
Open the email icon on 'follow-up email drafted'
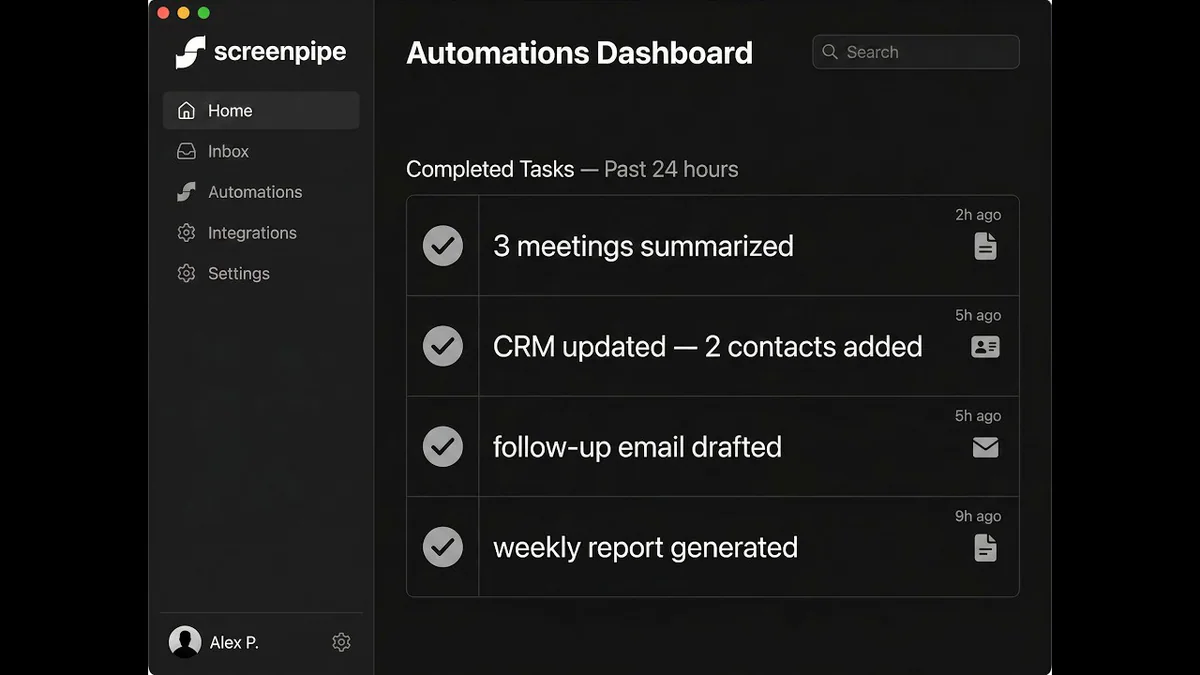click(x=985, y=447)
